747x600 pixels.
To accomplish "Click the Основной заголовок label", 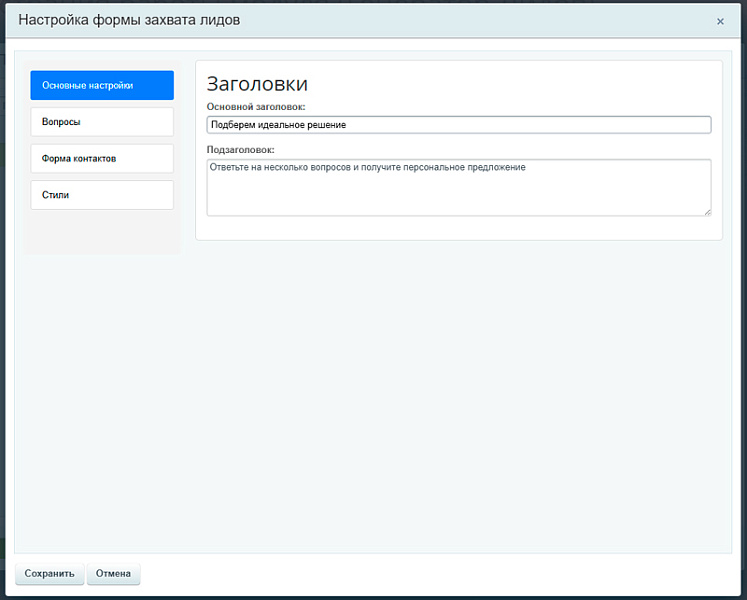I will click(x=256, y=106).
